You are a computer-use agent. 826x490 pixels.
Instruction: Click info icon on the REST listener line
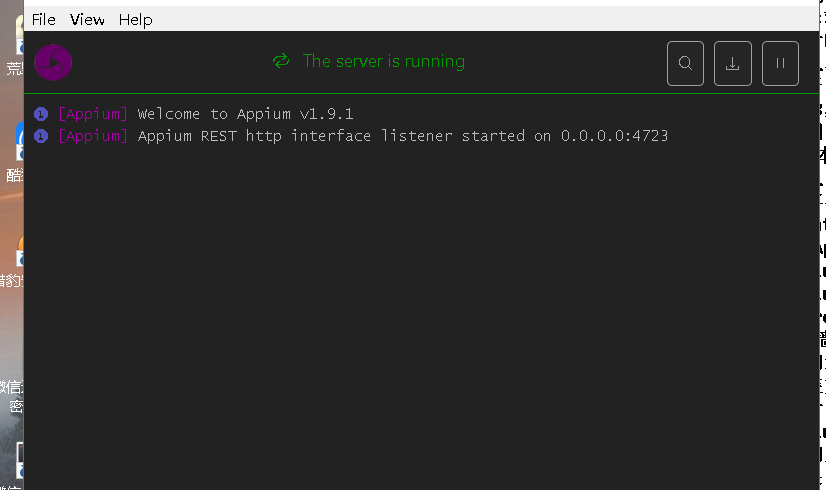click(x=41, y=136)
